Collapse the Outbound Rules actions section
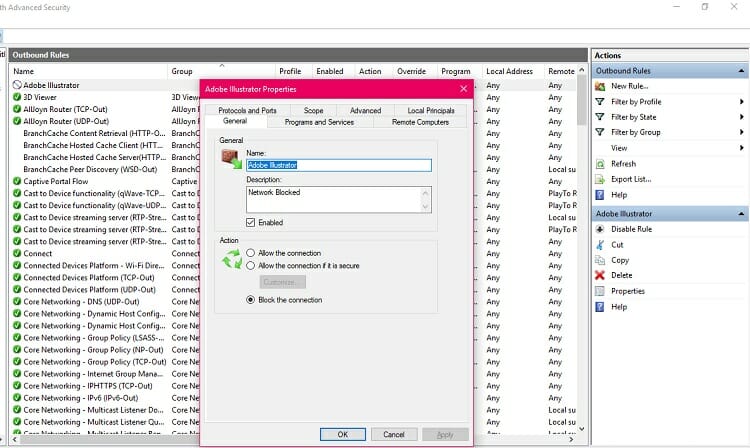The width and height of the screenshot is (750, 448). tap(741, 71)
